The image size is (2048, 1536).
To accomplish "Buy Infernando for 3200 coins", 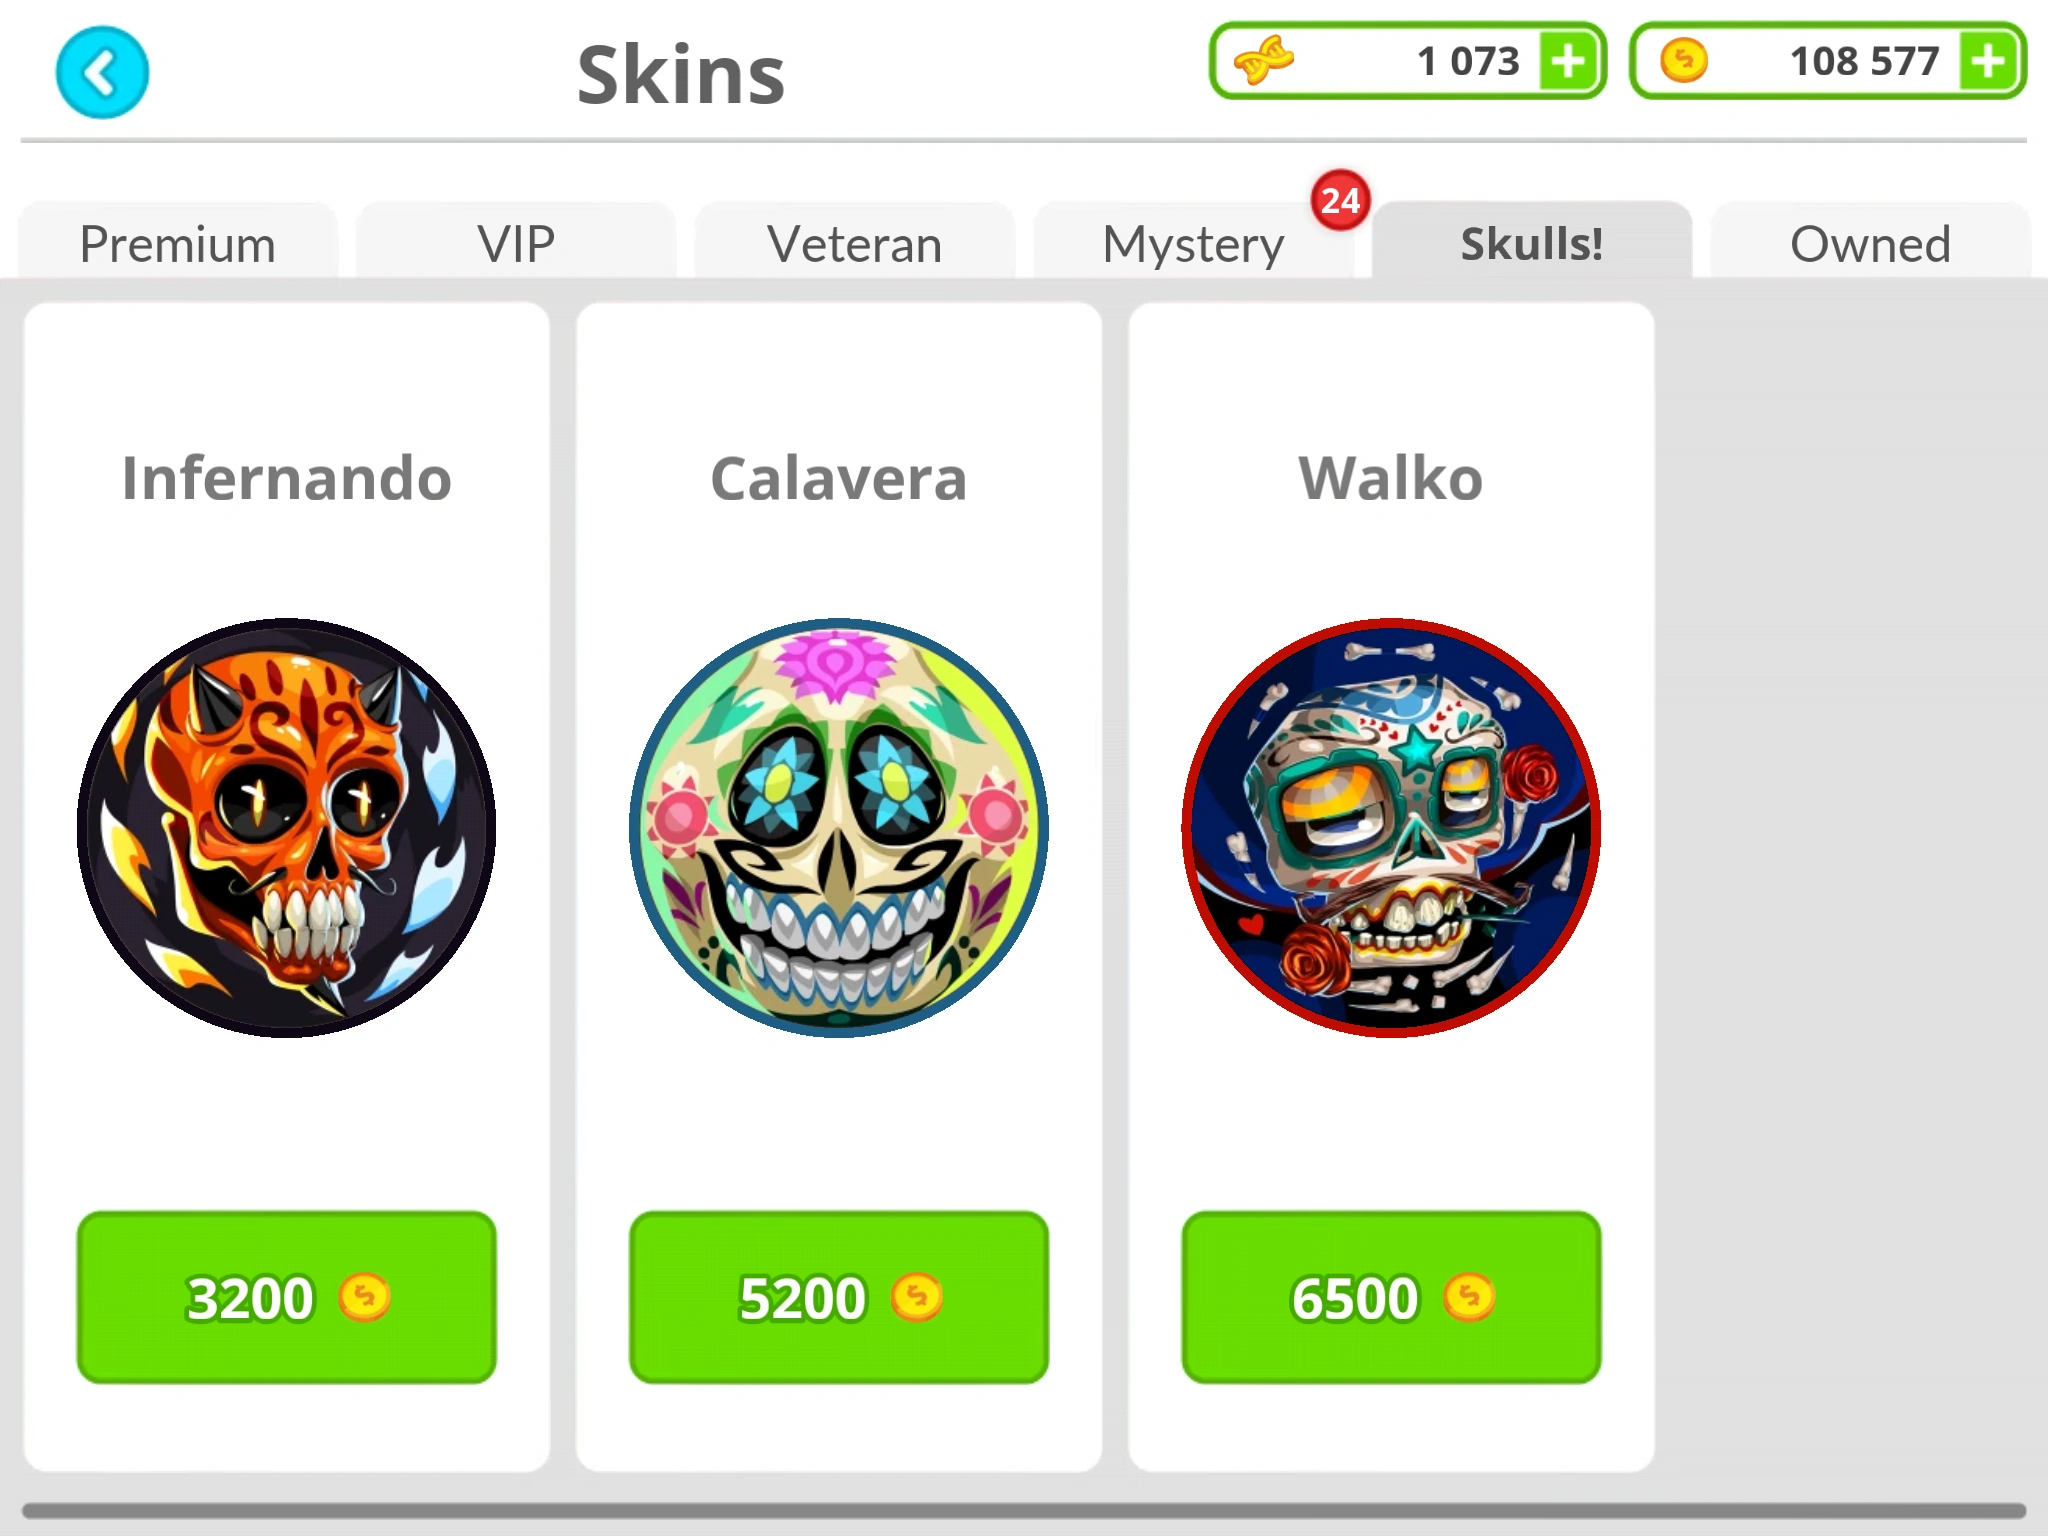I will (x=287, y=1297).
